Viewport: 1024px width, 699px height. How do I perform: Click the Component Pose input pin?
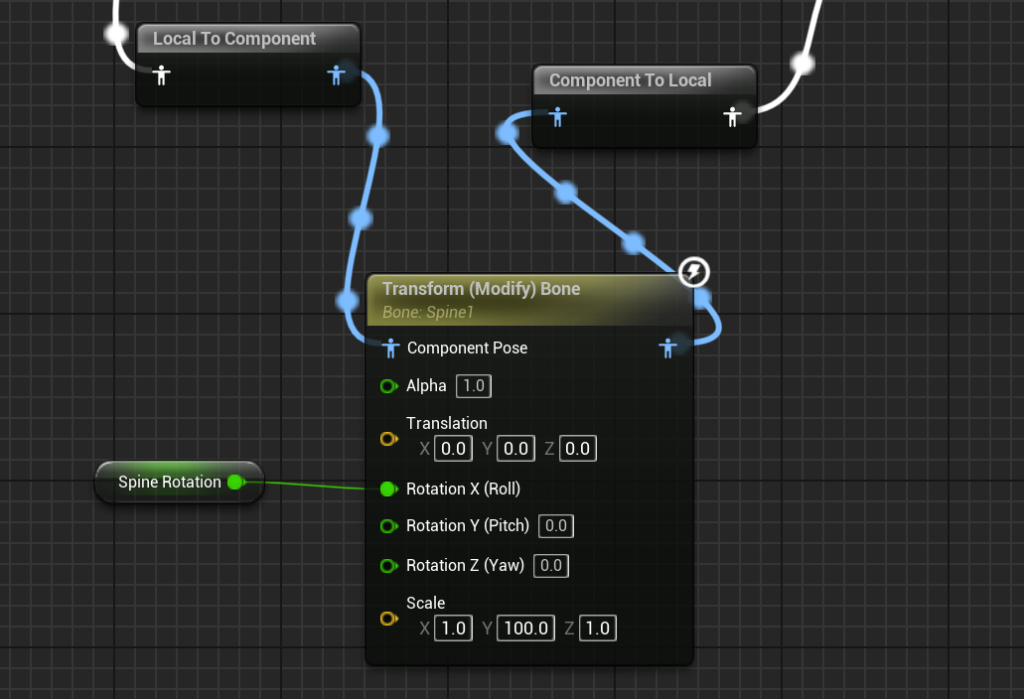coord(392,348)
